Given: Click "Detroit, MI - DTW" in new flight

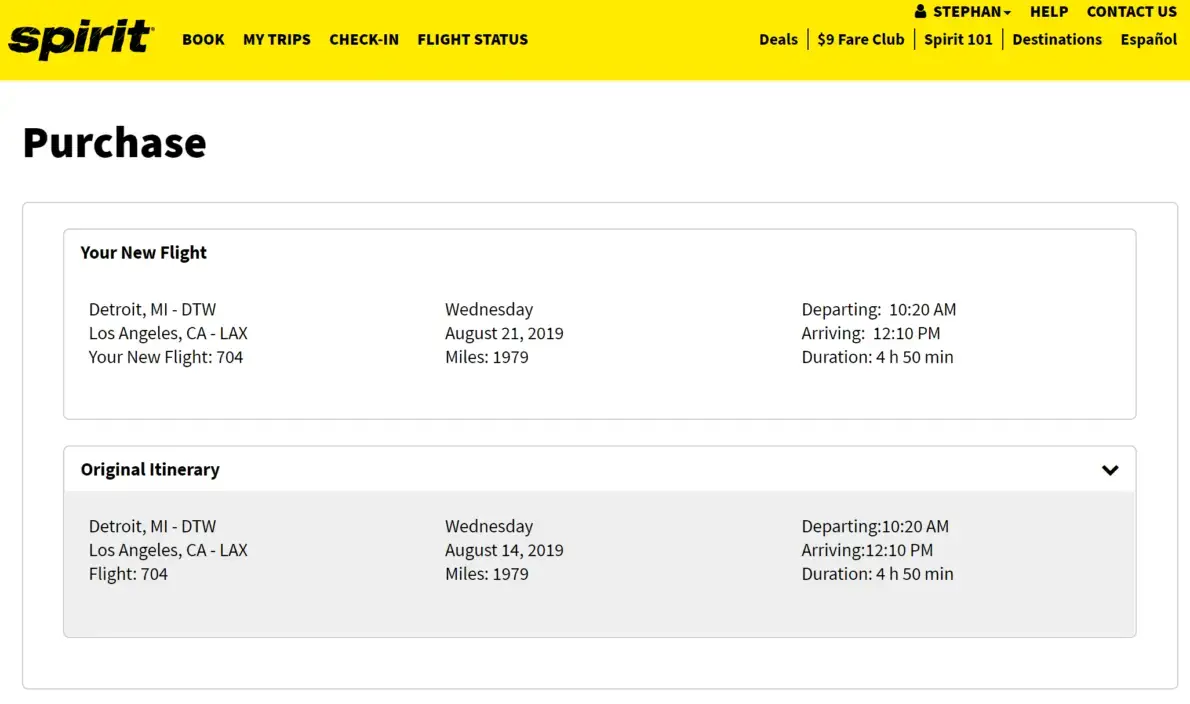Looking at the screenshot, I should coord(152,310).
